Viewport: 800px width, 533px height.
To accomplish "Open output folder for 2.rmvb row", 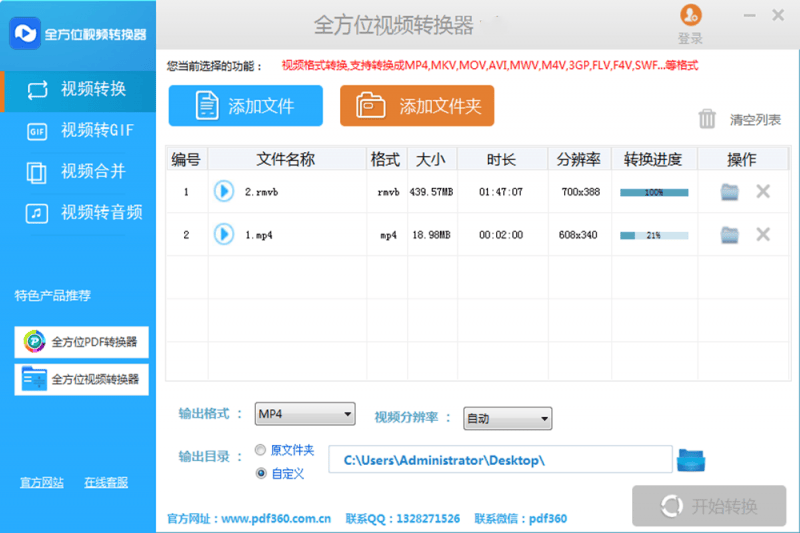I will 730,192.
